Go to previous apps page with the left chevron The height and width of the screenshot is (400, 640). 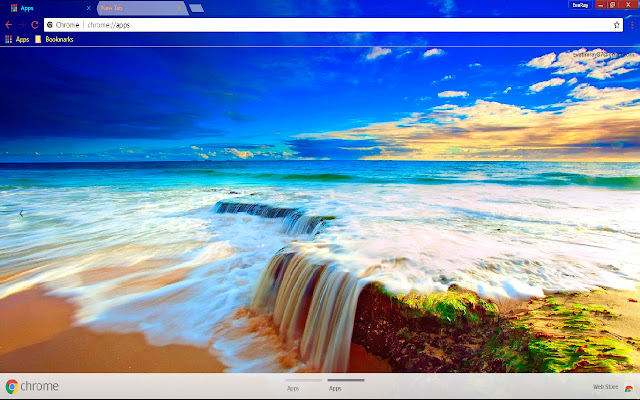pyautogui.click(x=21, y=213)
